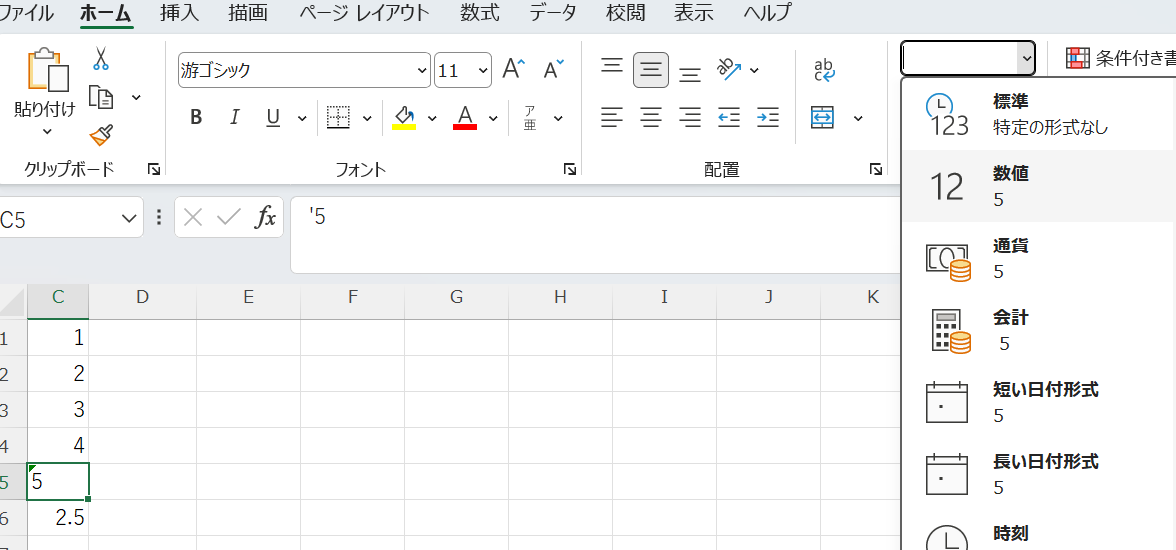Click the Conditional Formatting icon
Image resolution: width=1176 pixels, height=550 pixels.
[1076, 59]
